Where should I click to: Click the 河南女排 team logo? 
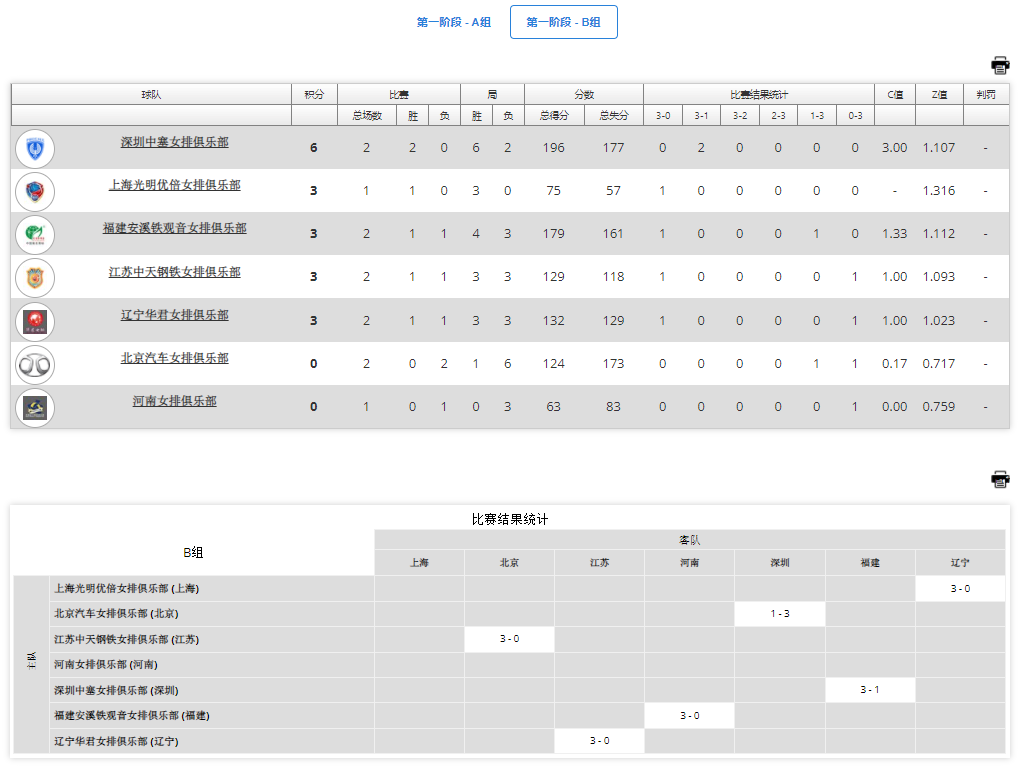(x=35, y=407)
